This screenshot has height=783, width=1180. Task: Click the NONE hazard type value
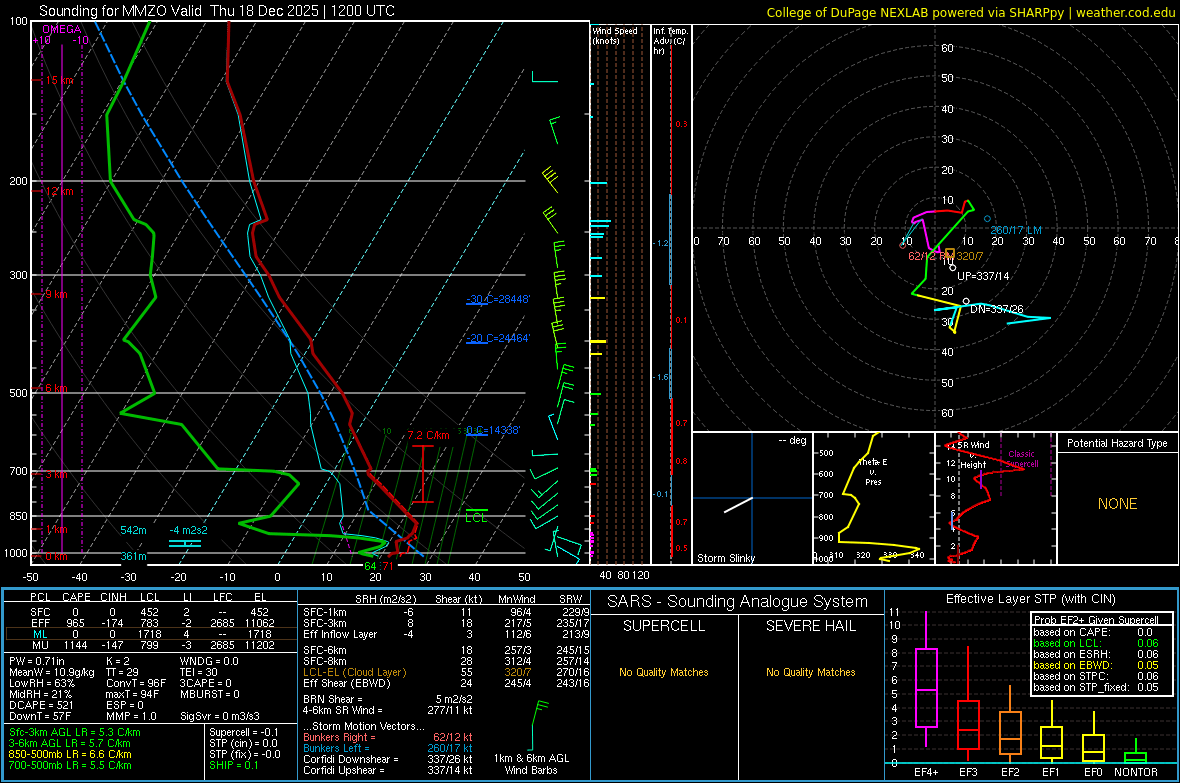tap(1117, 504)
